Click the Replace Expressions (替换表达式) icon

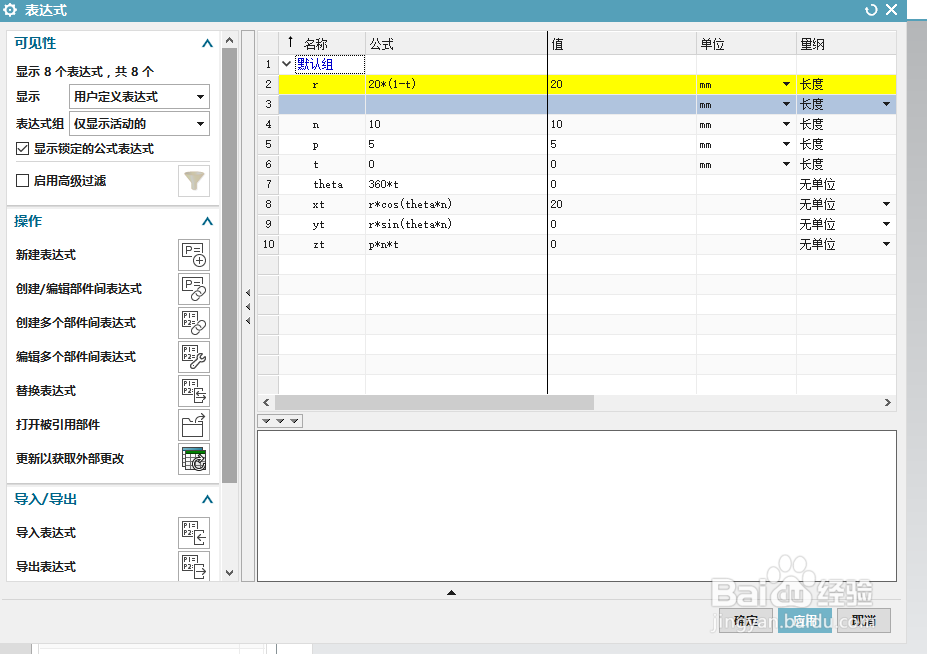194,391
